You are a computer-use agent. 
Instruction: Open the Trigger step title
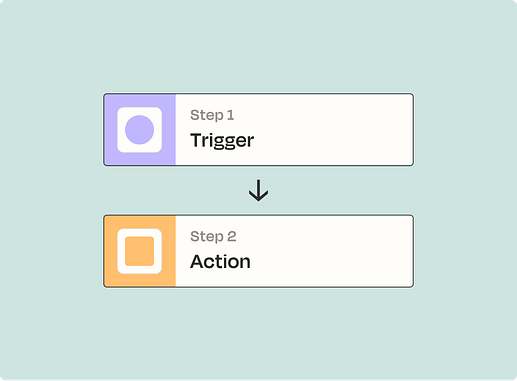(222, 140)
